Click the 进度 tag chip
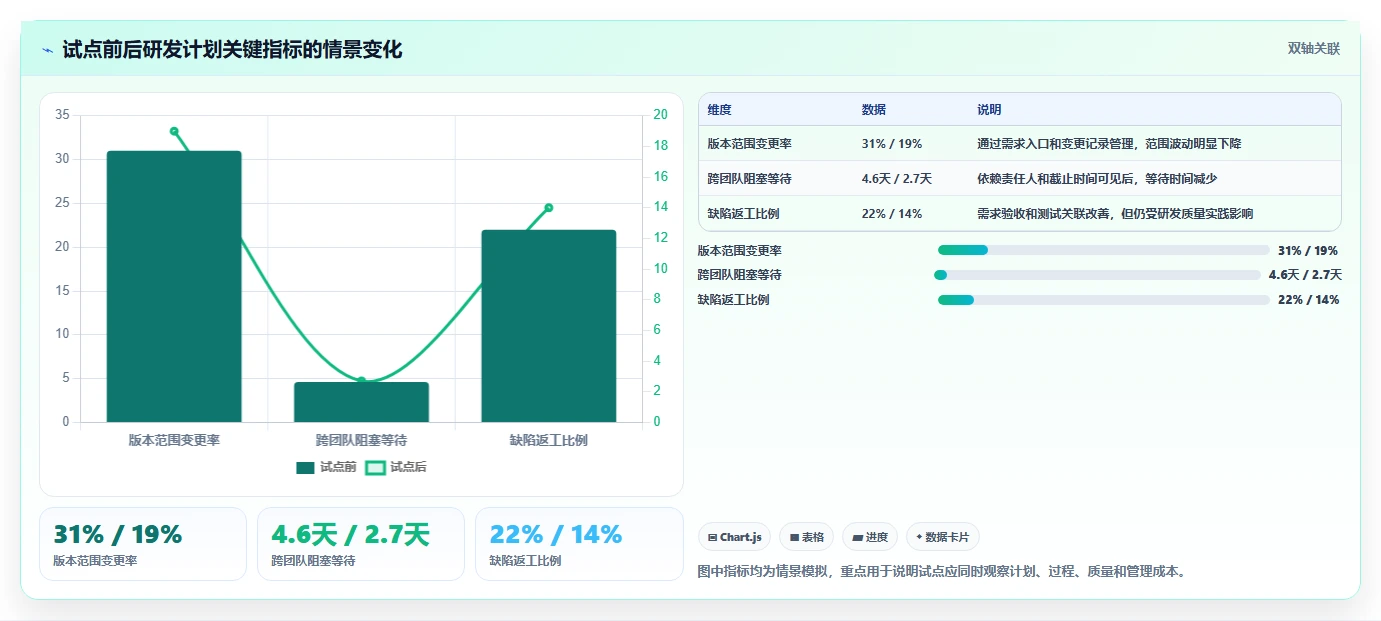 [x=870, y=537]
